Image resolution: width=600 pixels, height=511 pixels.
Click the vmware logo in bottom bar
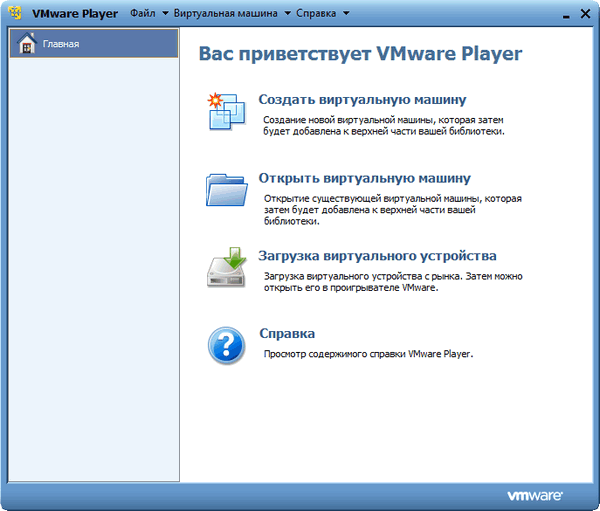pos(535,496)
